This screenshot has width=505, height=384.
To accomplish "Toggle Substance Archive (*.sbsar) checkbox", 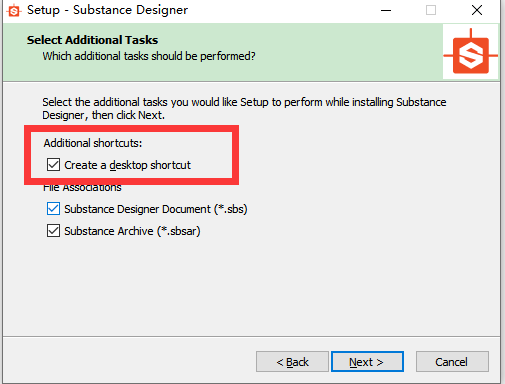I will click(x=53, y=231).
